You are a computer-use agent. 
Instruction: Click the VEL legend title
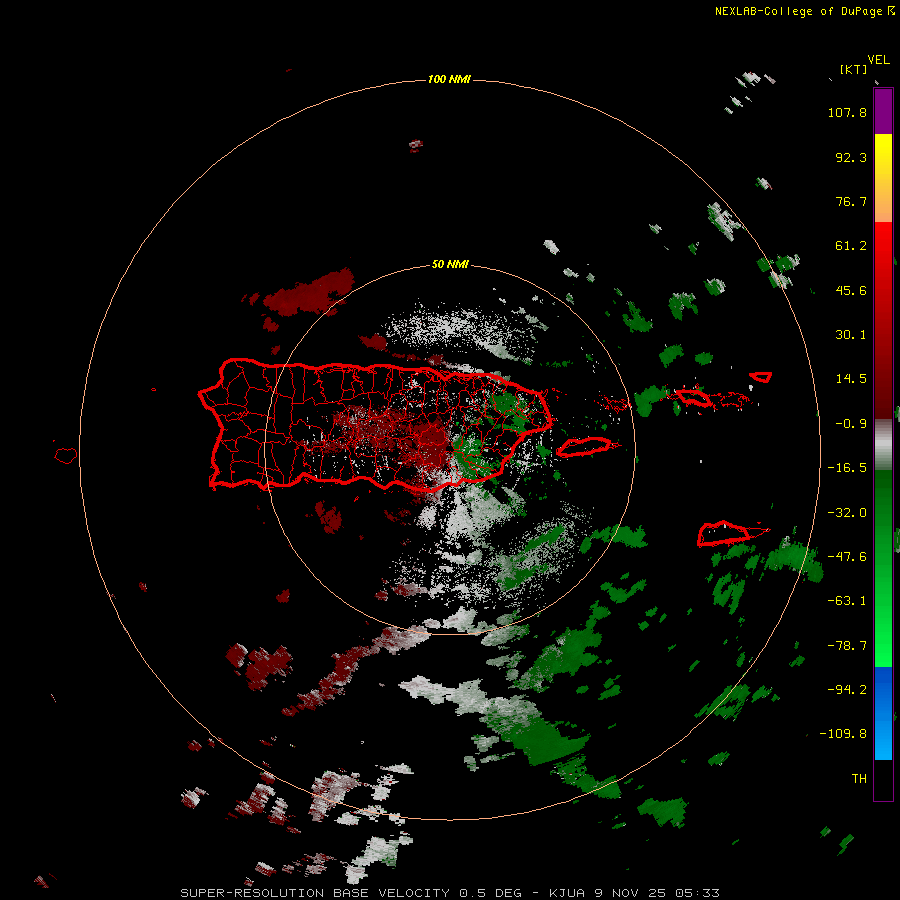click(878, 60)
